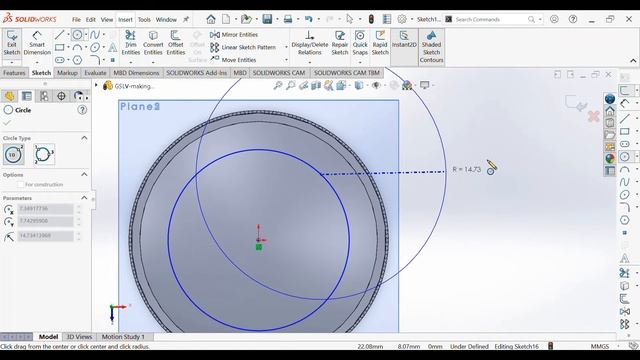
Task: Select the Spline tool
Action: click(x=95, y=35)
